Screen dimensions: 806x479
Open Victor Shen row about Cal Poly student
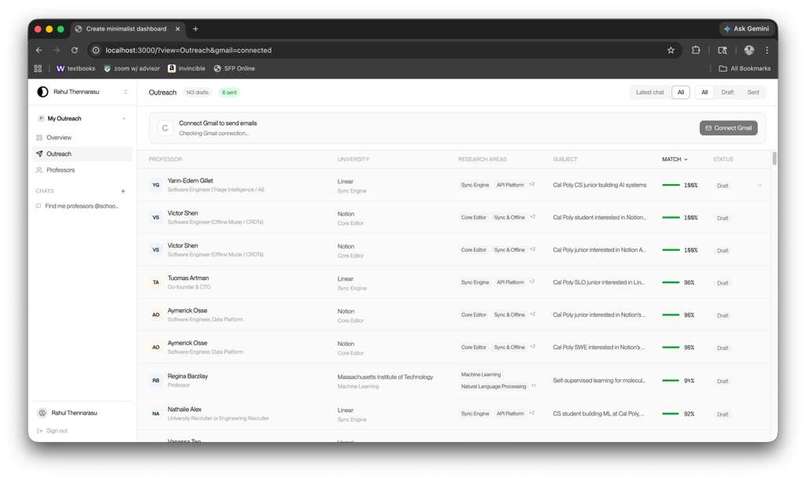454,217
